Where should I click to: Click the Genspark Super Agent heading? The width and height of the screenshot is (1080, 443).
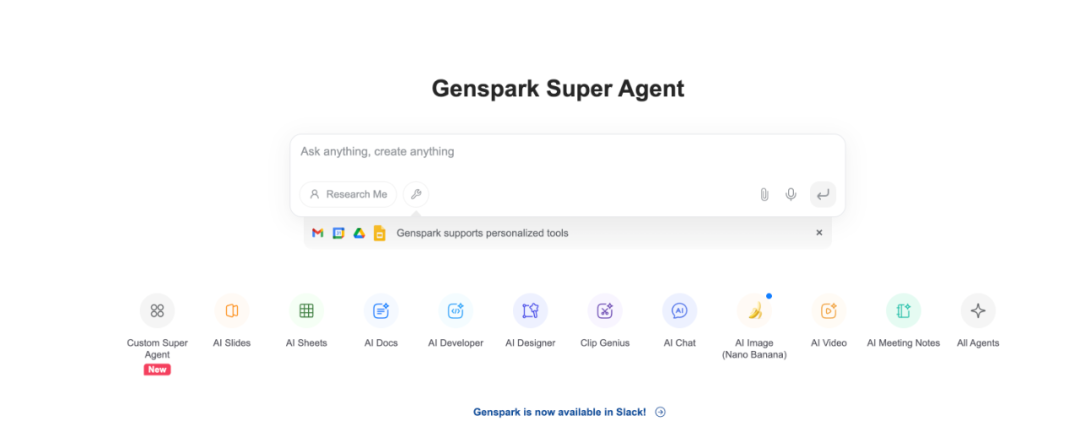(x=558, y=89)
